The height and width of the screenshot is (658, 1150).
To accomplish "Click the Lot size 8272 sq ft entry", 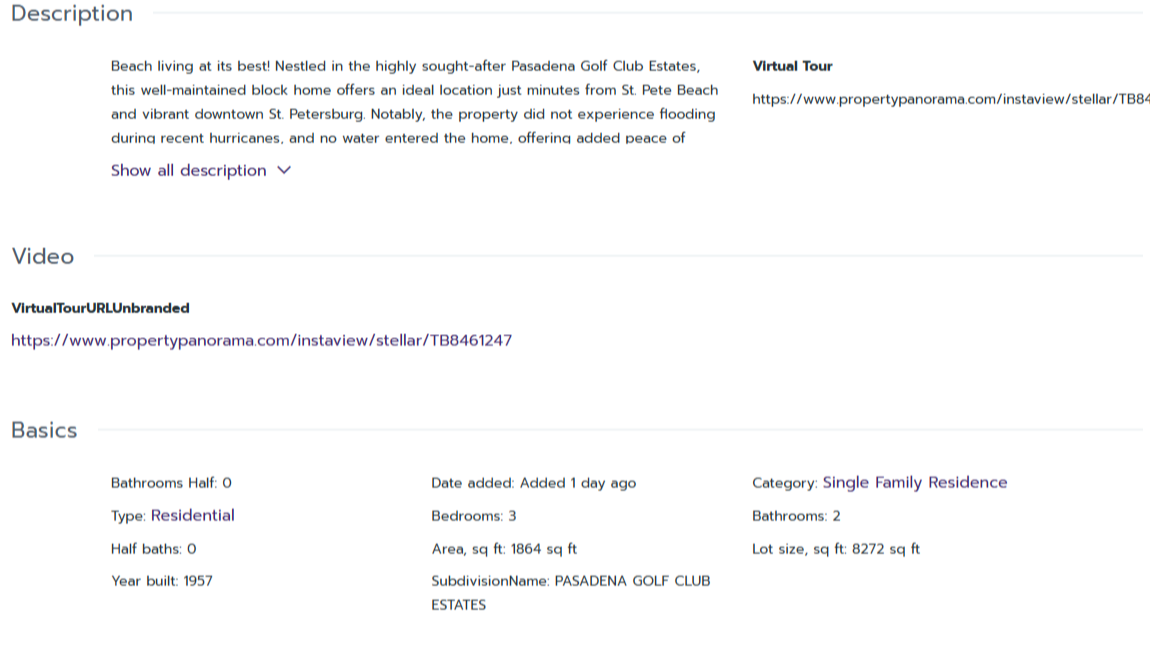I will [x=835, y=549].
